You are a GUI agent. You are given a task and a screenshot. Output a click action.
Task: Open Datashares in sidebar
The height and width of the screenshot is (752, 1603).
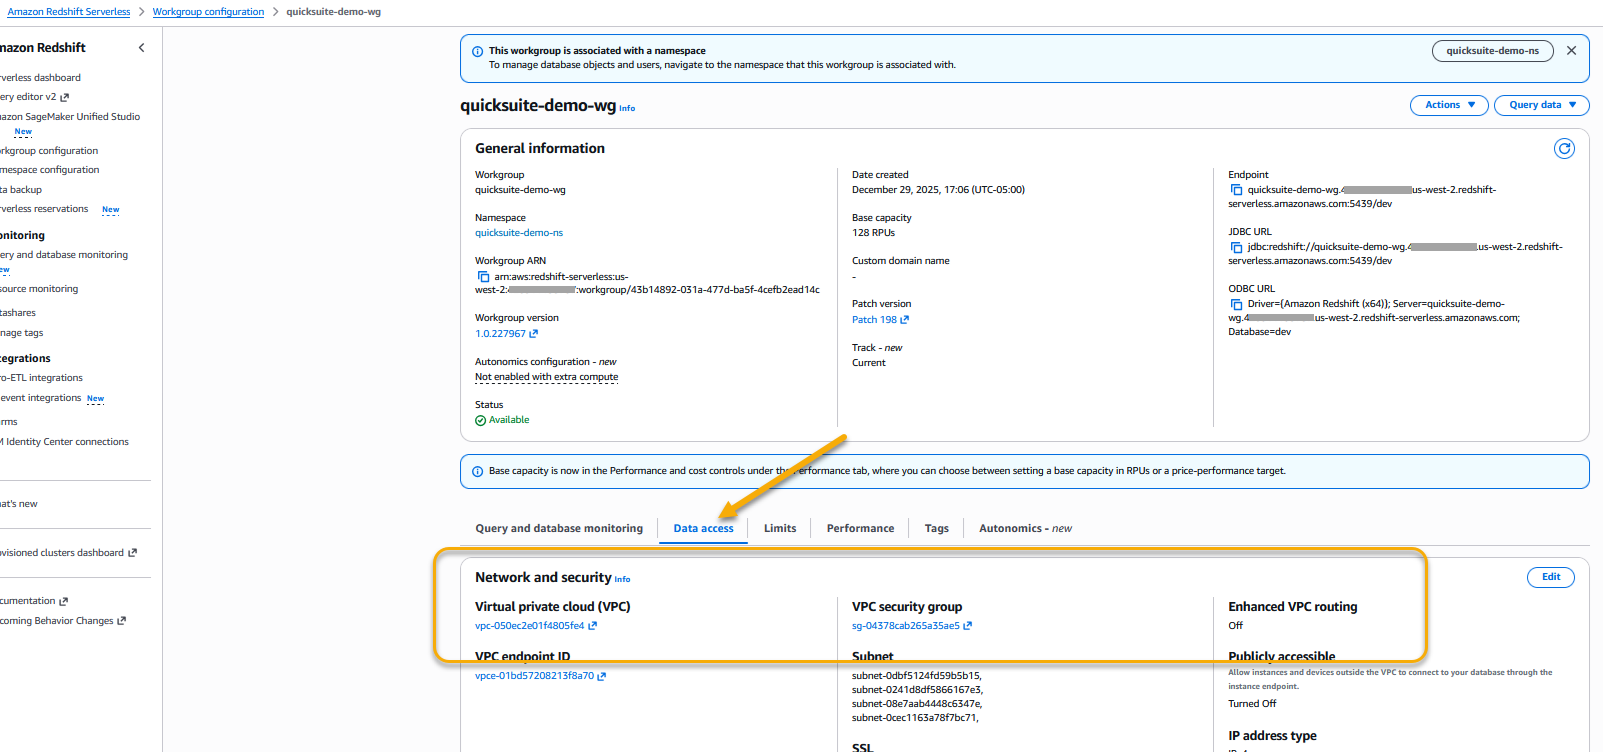click(18, 313)
